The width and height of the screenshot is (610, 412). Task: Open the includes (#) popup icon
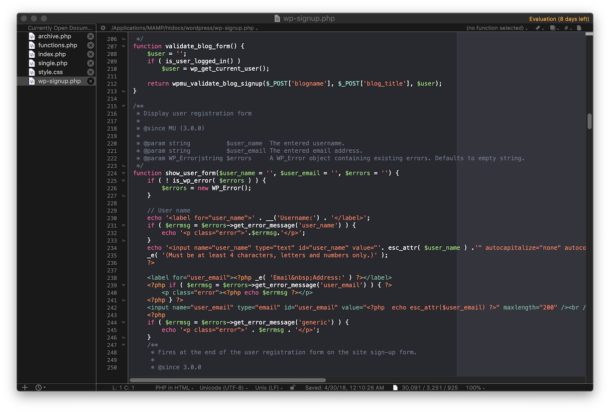pos(566,28)
